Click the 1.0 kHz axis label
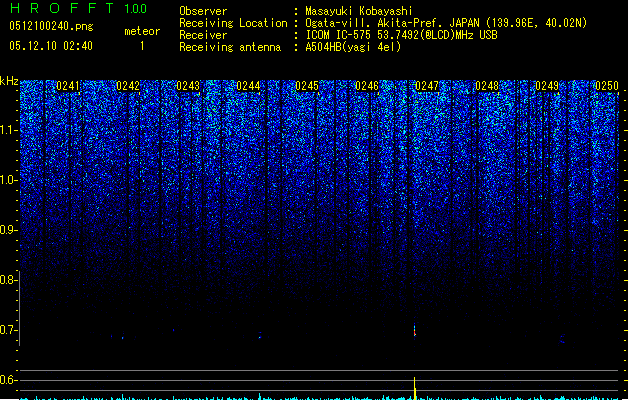 (8, 180)
